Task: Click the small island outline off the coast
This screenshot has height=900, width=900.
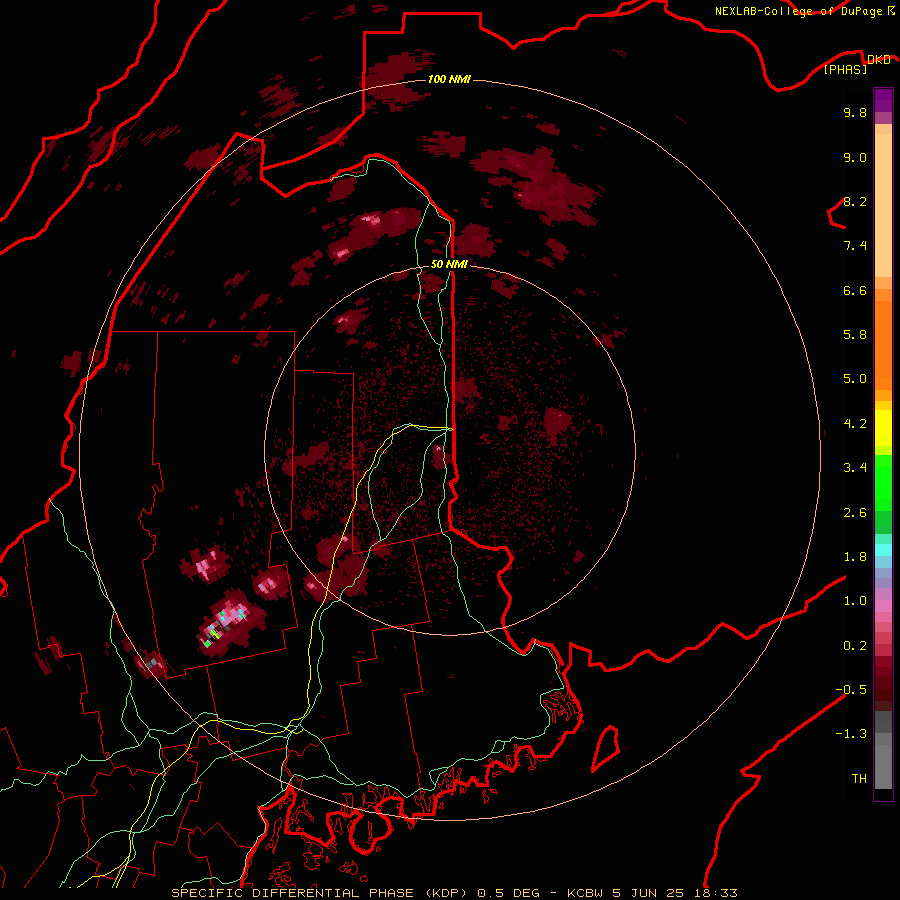Action: [606, 748]
